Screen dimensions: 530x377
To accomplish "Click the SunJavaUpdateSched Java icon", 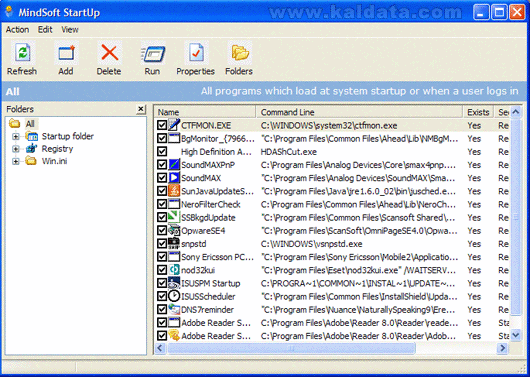I will point(174,191).
